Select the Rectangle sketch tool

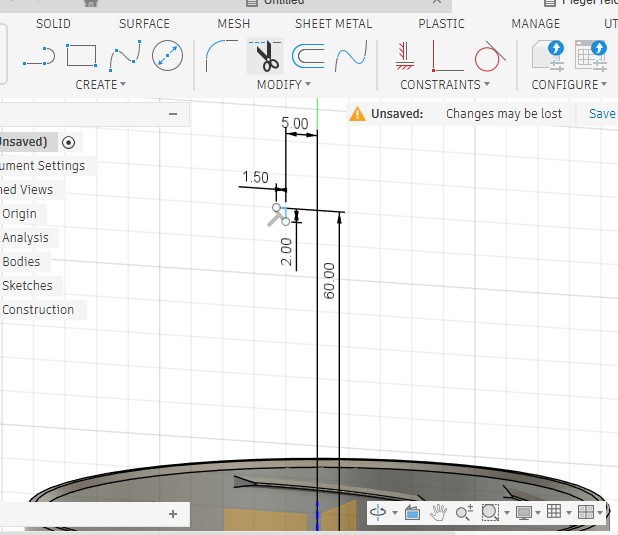[81, 56]
